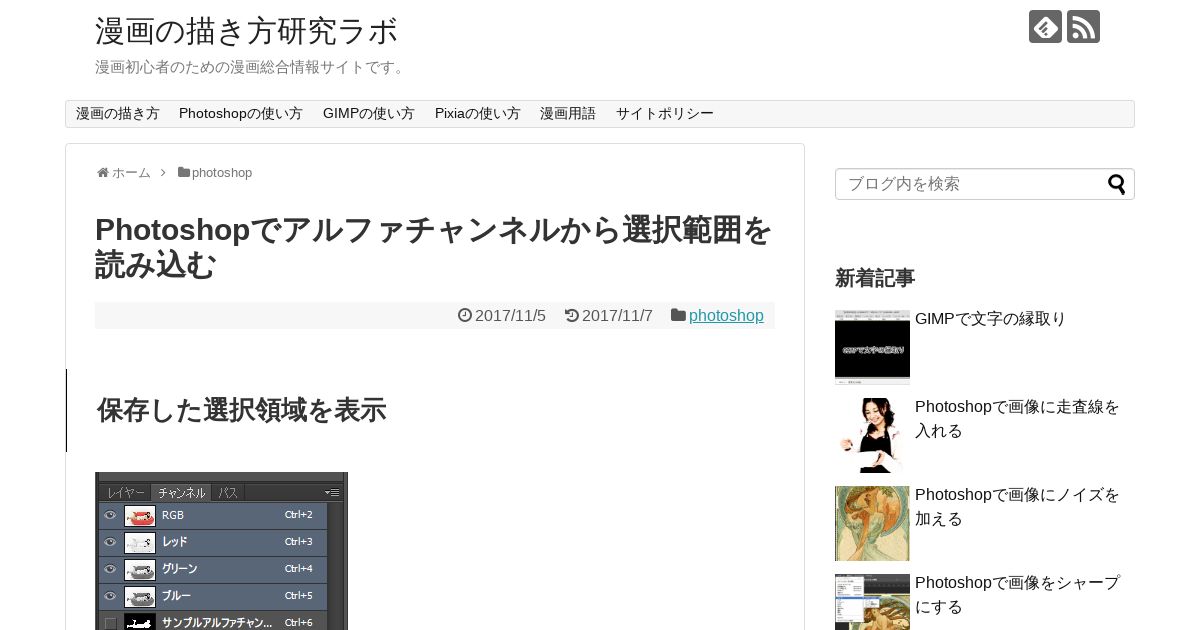This screenshot has width=1200, height=630.
Task: Click the home icon in breadcrumb
Action: (x=102, y=173)
